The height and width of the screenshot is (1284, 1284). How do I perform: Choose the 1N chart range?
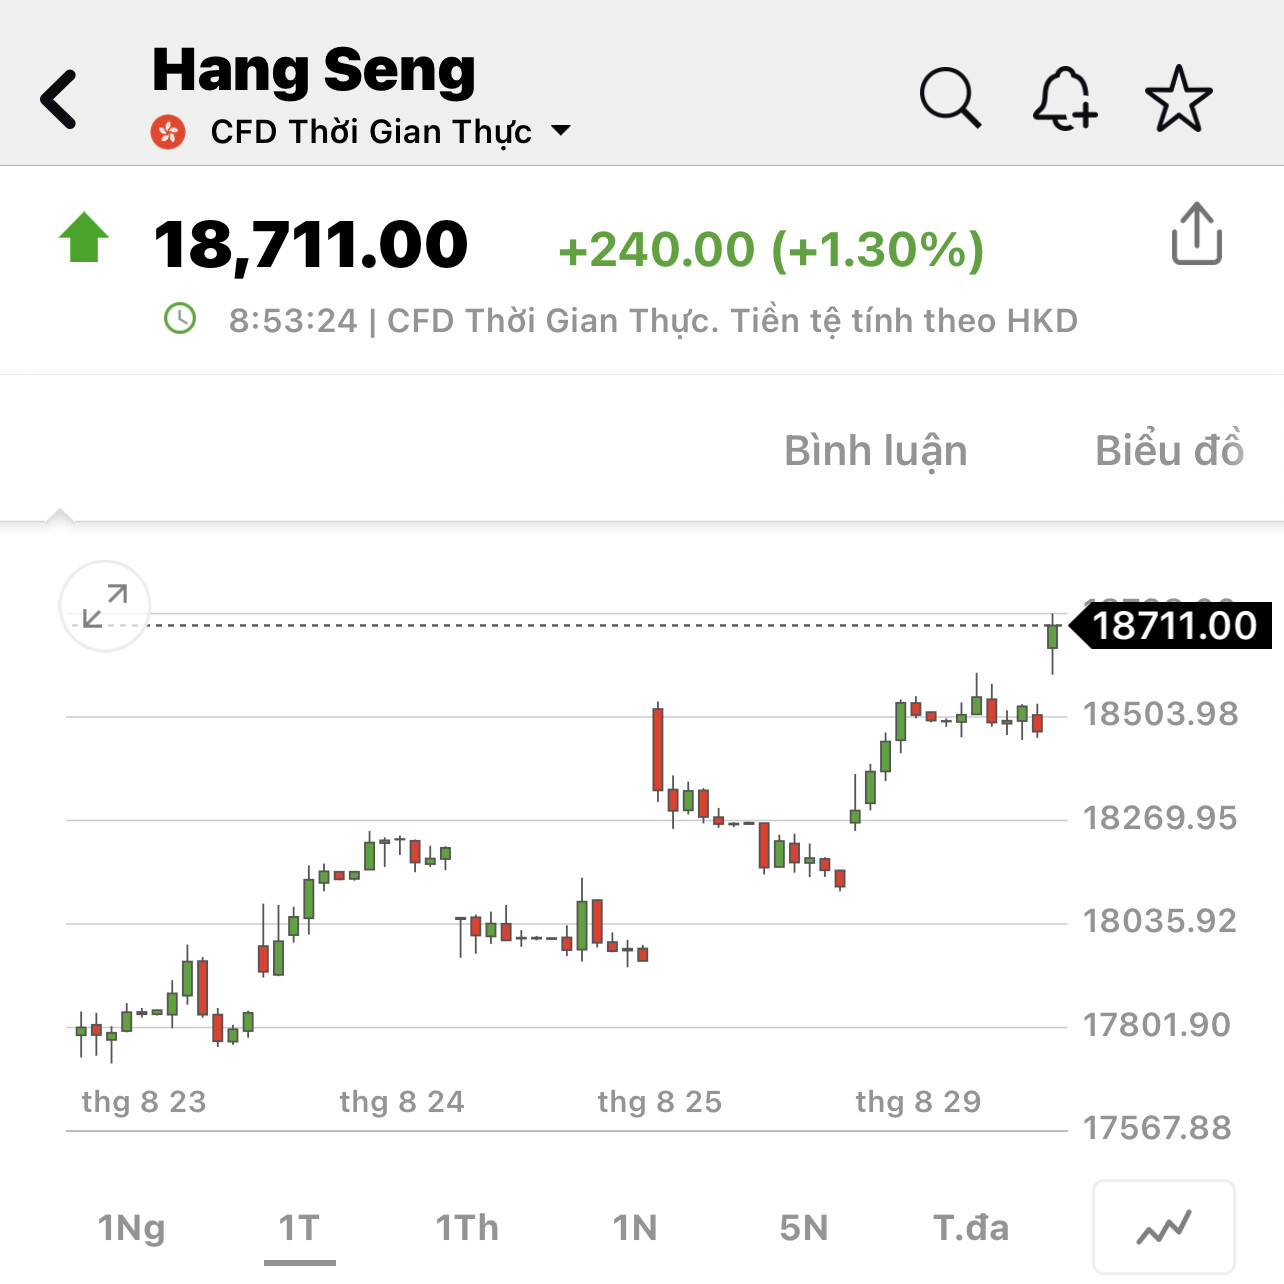(x=635, y=1227)
